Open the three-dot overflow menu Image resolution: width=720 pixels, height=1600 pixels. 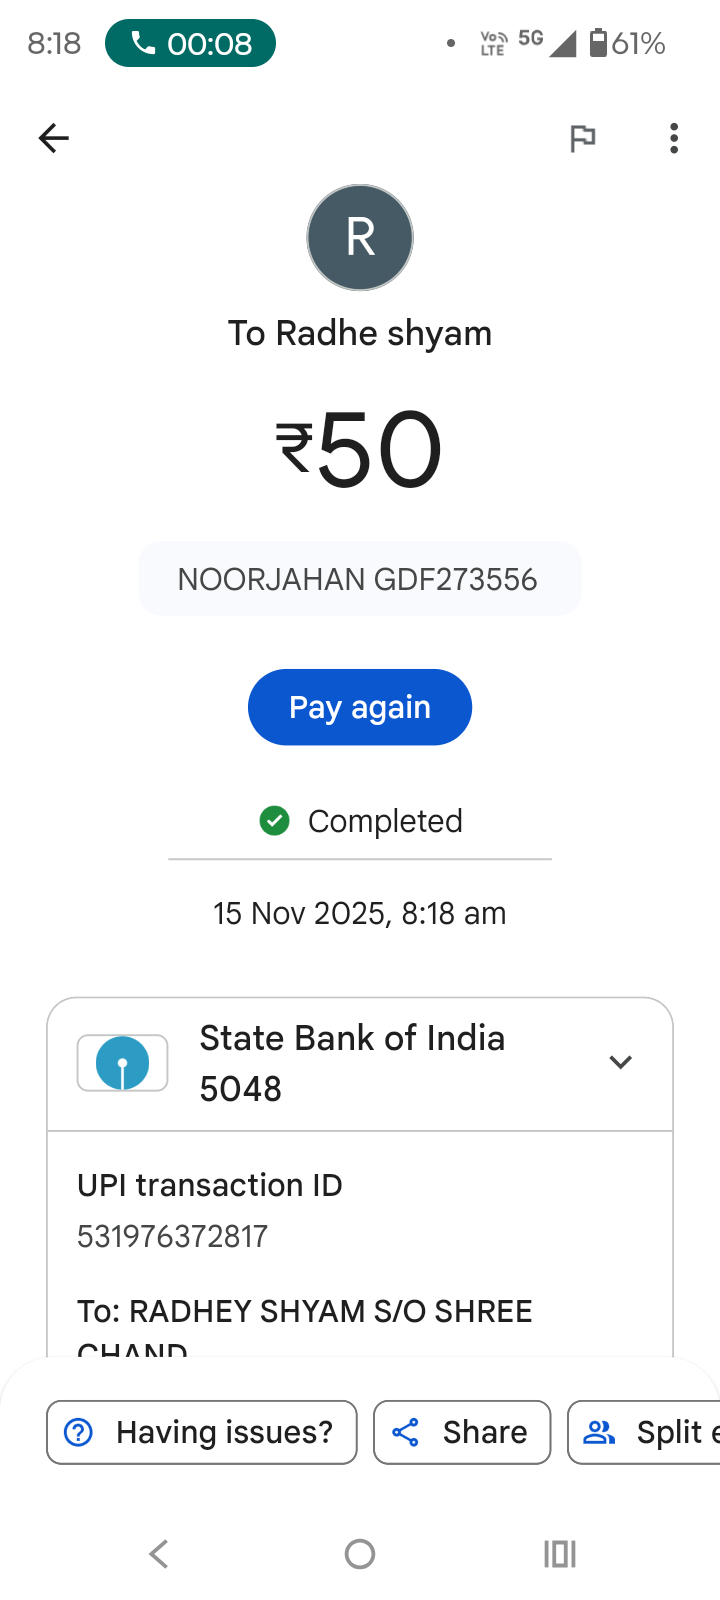coord(674,138)
